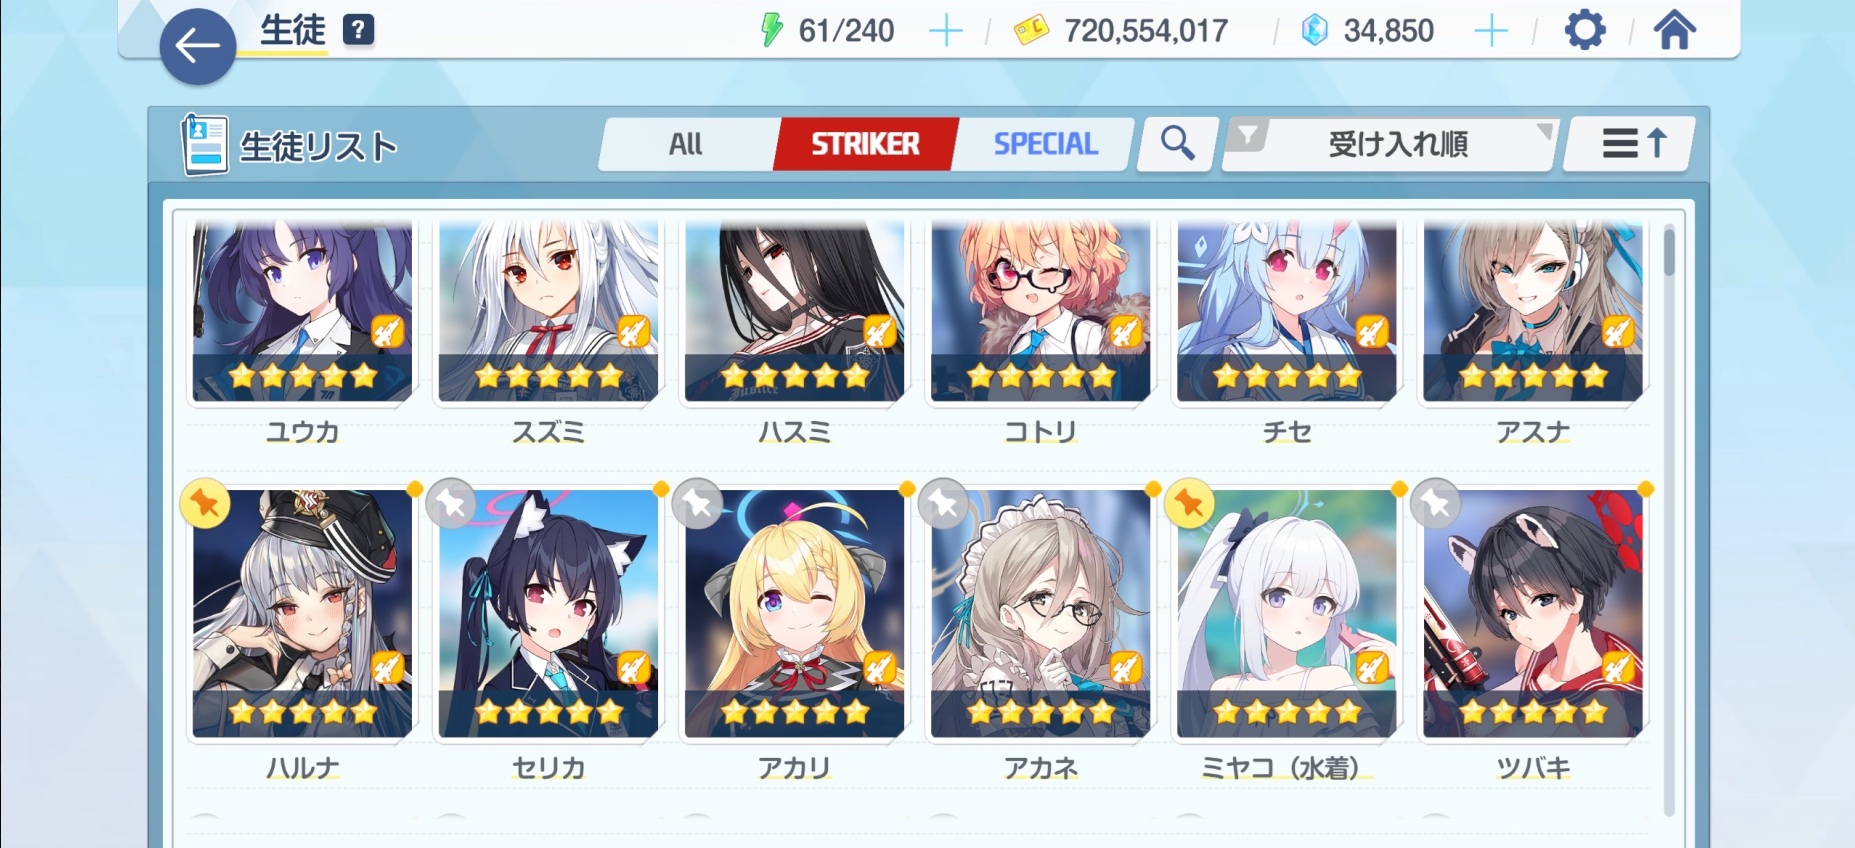1855x848 pixels.
Task: Toggle the favorite pin on ミヤコ（水着）
Action: tap(1190, 503)
